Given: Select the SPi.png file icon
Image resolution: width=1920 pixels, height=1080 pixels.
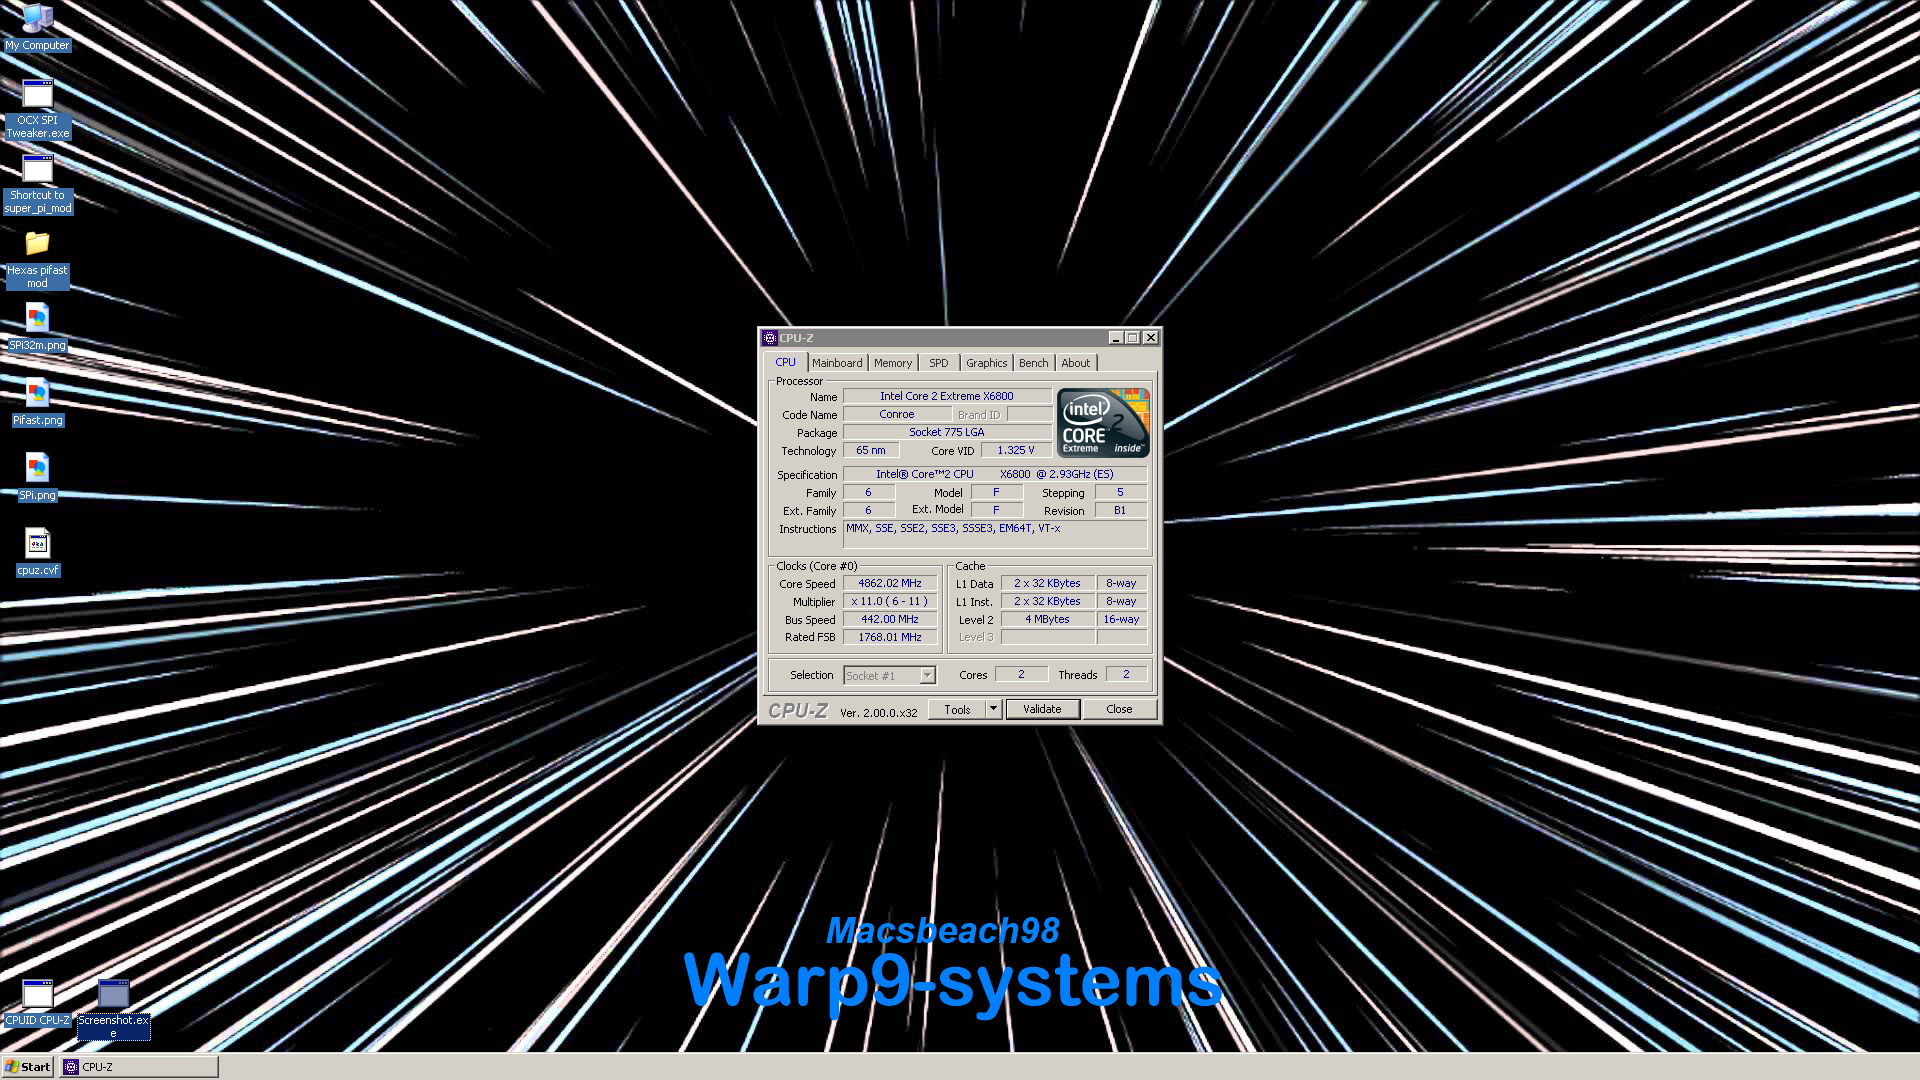Looking at the screenshot, I should (x=37, y=478).
